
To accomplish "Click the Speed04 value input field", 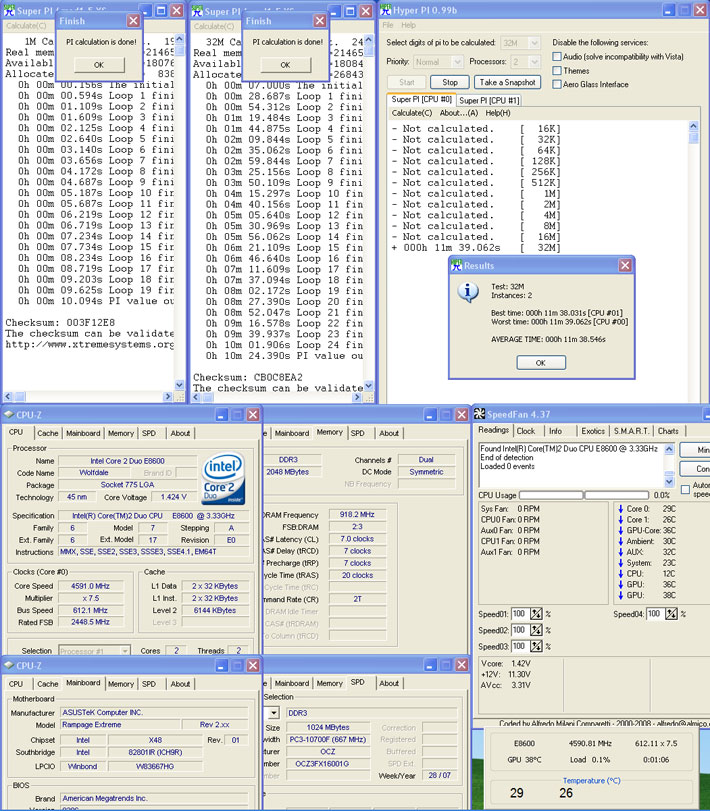I will tap(655, 614).
